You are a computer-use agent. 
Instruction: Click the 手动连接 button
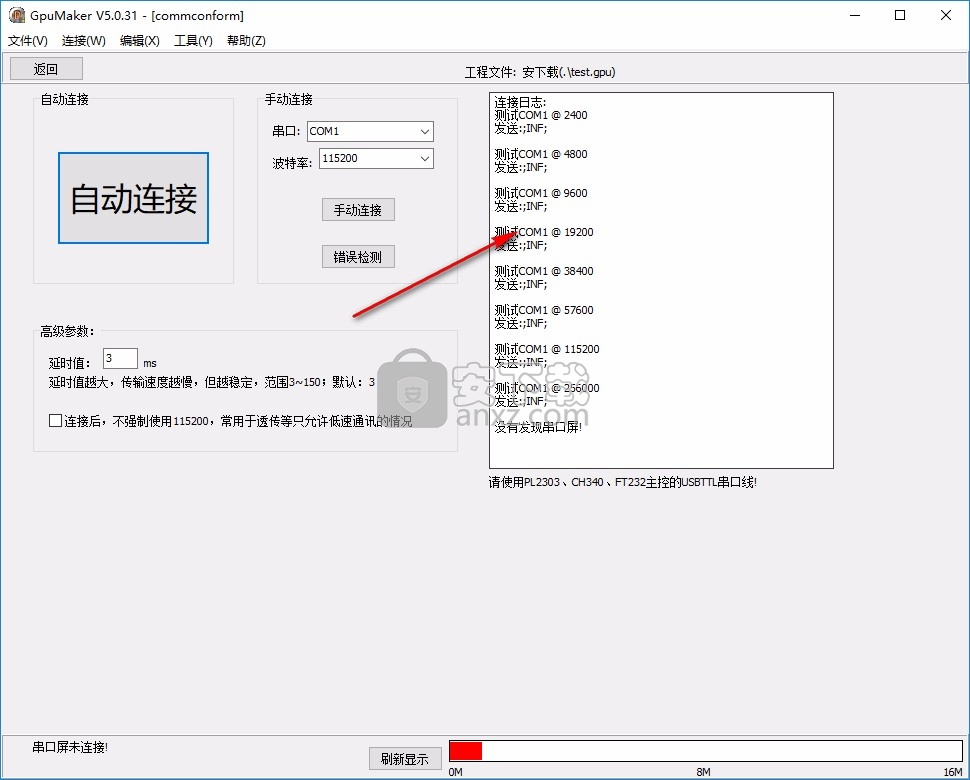point(358,210)
